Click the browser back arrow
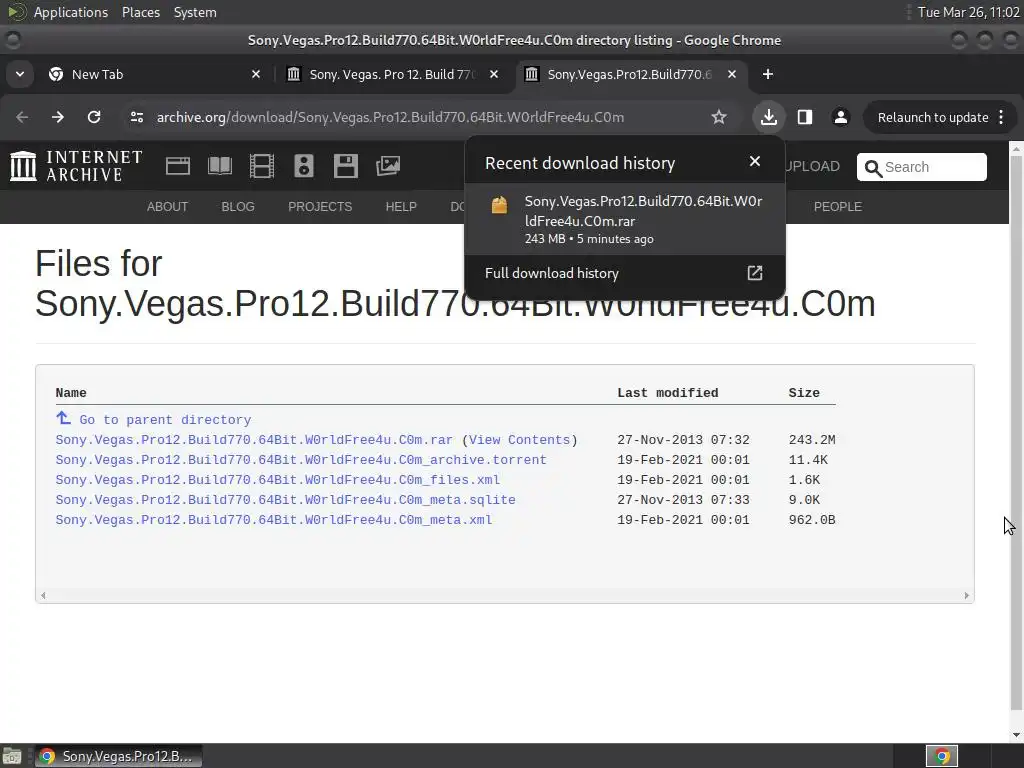 click(22, 117)
